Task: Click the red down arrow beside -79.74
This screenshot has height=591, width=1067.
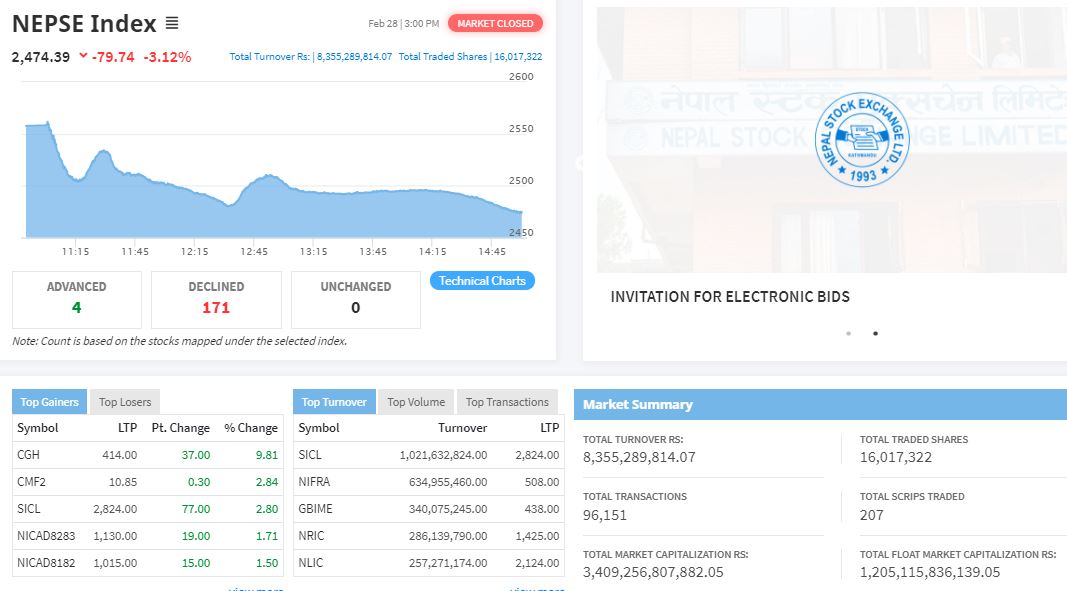Action: tap(83, 56)
